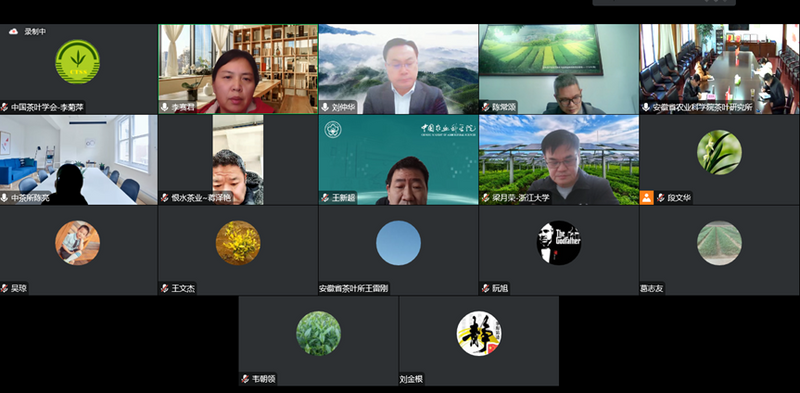Click the name label 段文华
Image resolution: width=800 pixels, height=393 pixels.
tap(680, 198)
